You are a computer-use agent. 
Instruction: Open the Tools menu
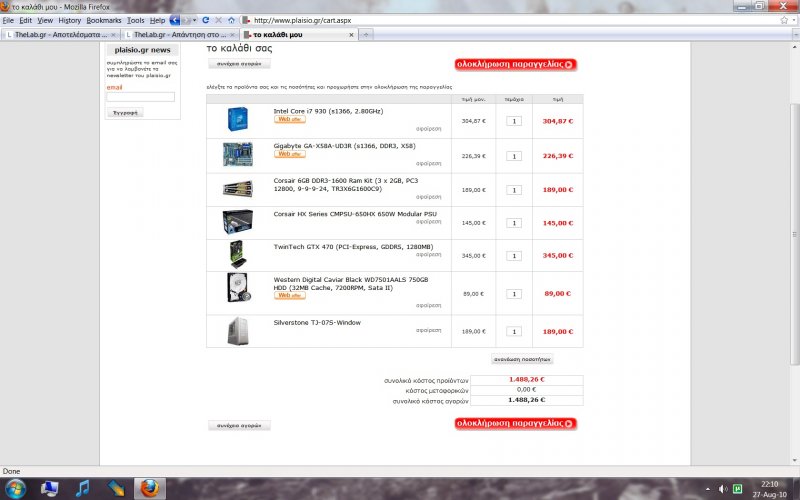tap(135, 20)
